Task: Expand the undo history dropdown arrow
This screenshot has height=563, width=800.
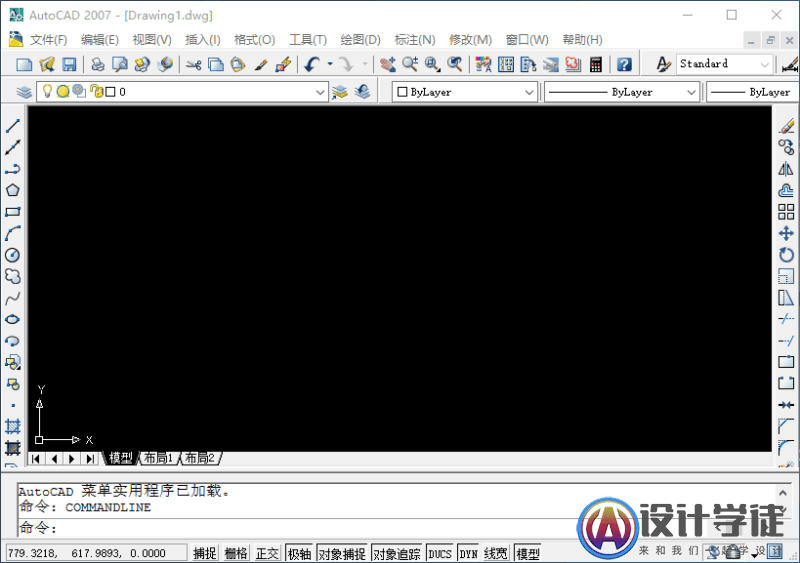Action: [330, 64]
